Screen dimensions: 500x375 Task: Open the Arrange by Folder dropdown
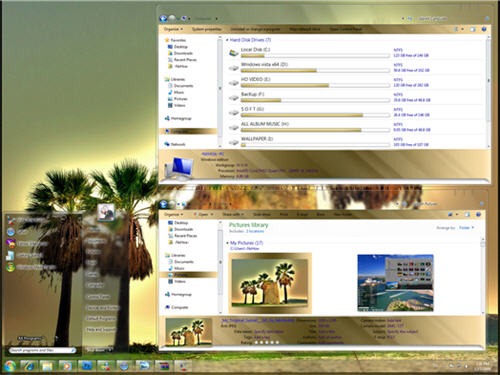(x=466, y=228)
